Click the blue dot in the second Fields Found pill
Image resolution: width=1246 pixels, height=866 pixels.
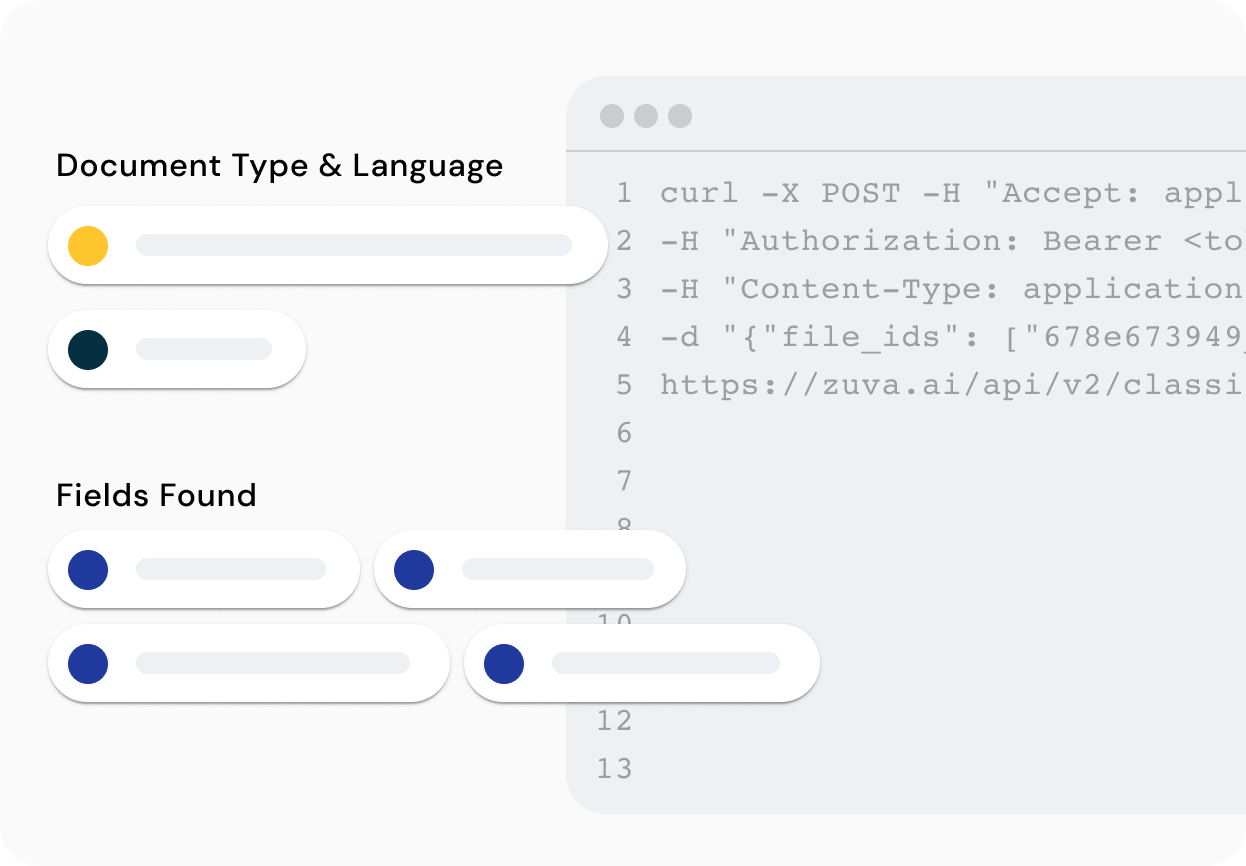coord(414,570)
